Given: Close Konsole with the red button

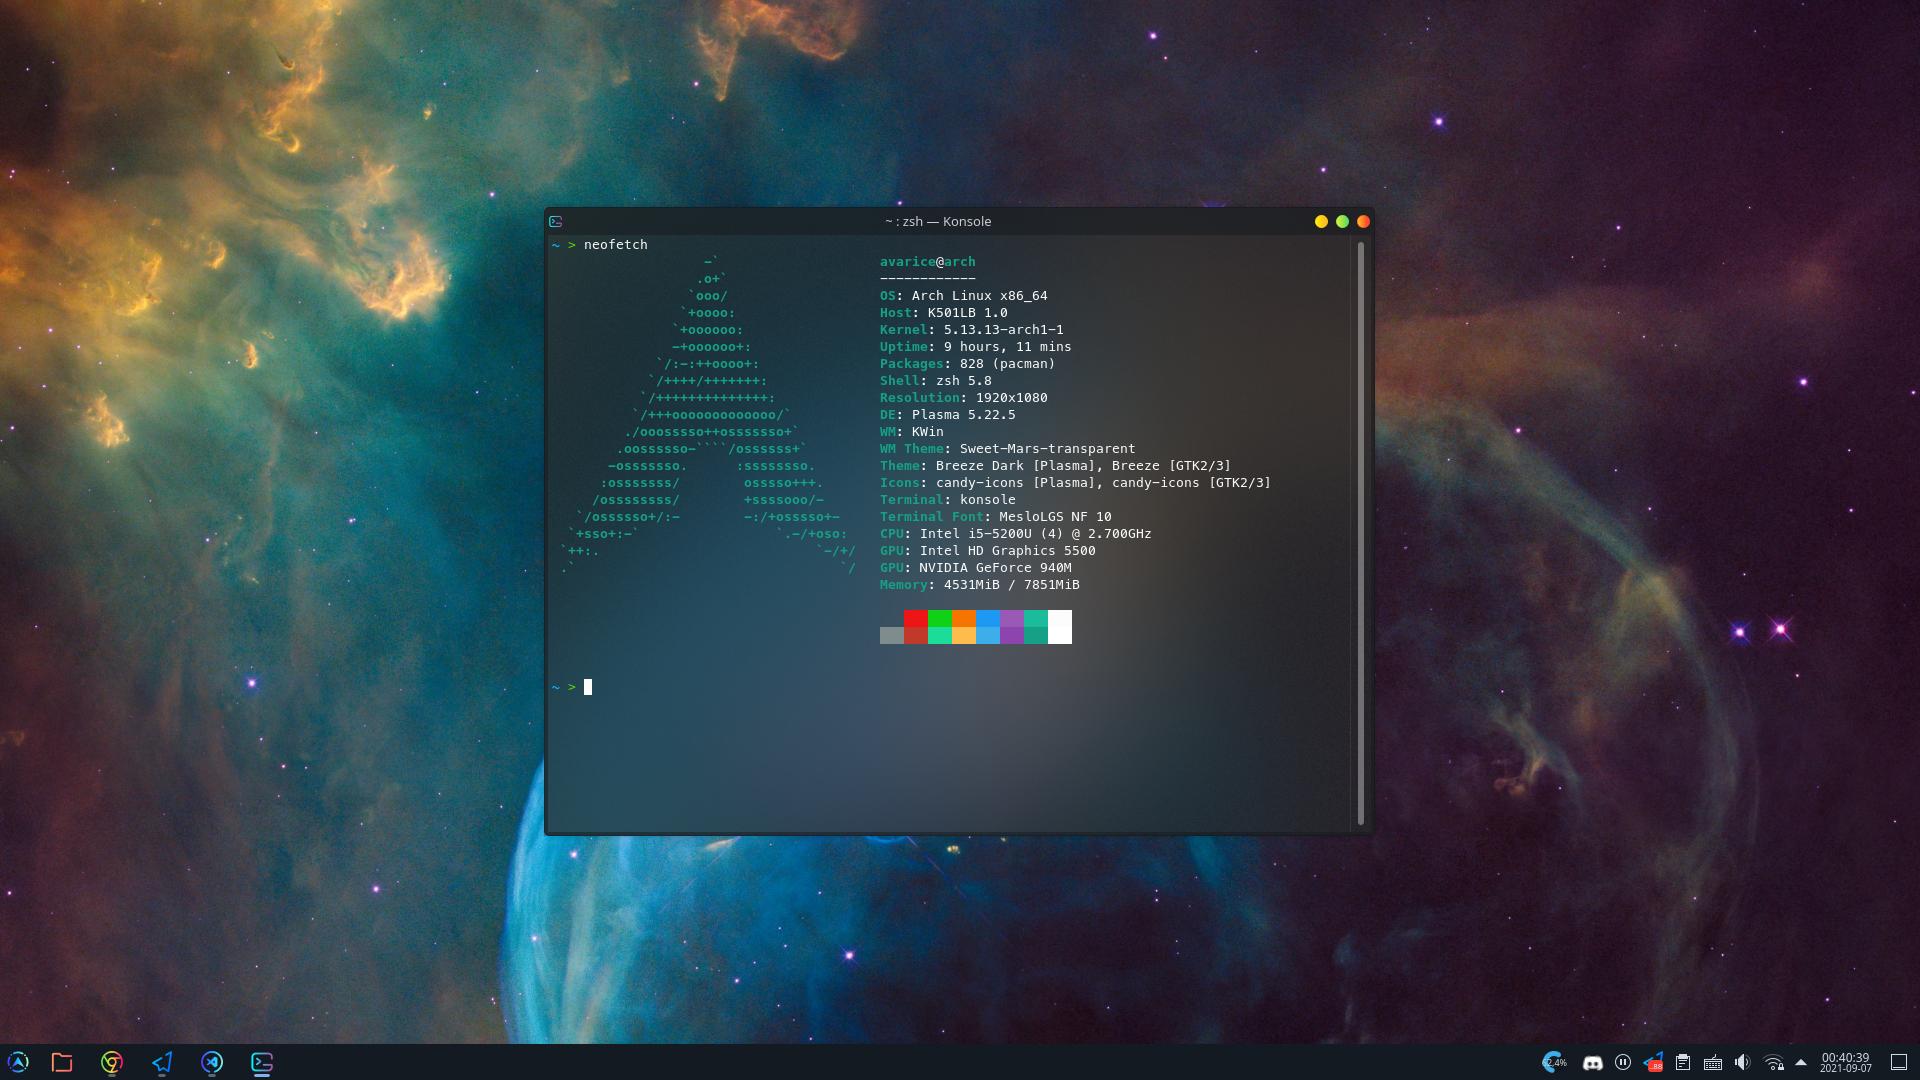Looking at the screenshot, I should point(1363,222).
